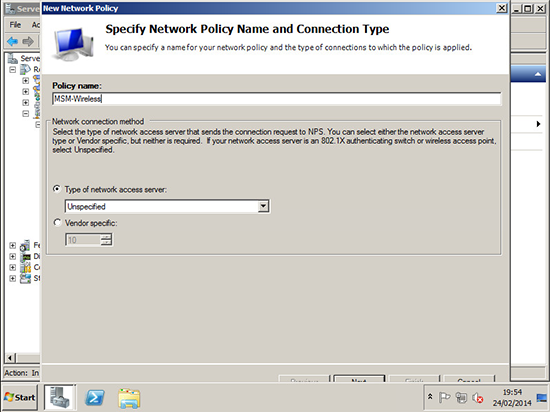Screen dimensions: 550x412
Task: Launch Windows PowerShell from the taskbar
Action: pyautogui.click(x=95, y=398)
